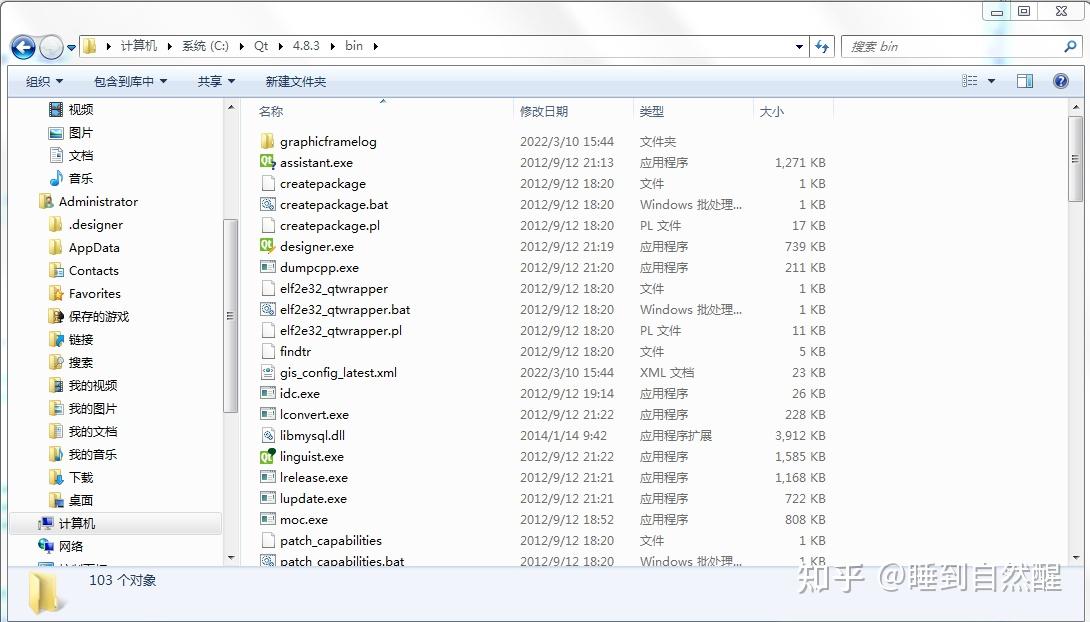1090x622 pixels.
Task: Select the file lrelease.exe
Action: point(314,477)
